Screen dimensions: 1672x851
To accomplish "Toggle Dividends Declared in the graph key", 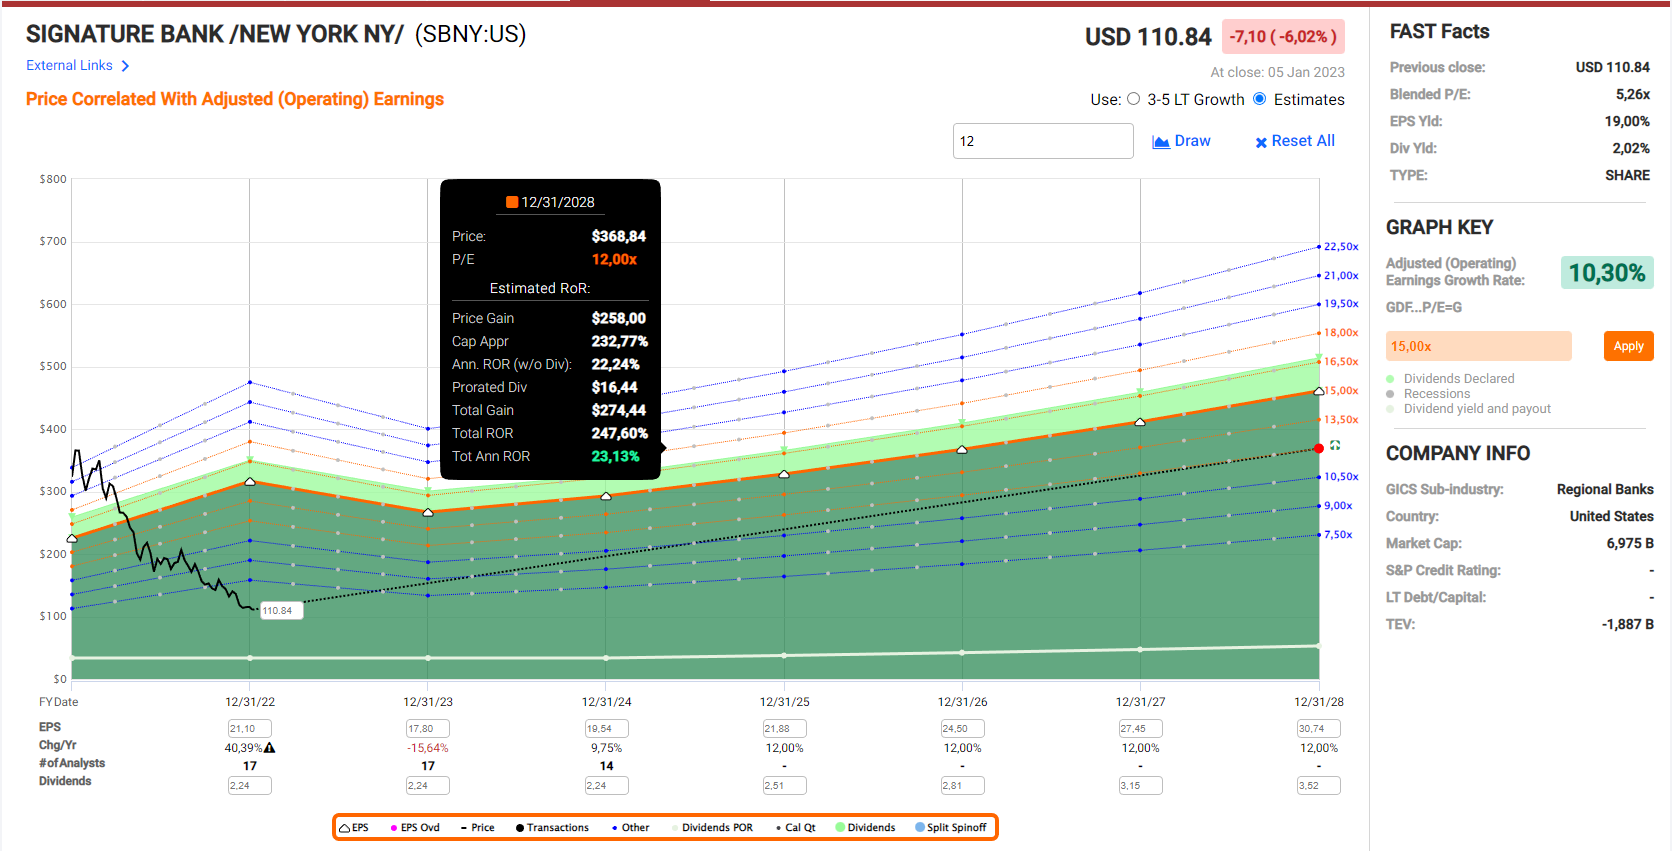I will pyautogui.click(x=1390, y=379).
